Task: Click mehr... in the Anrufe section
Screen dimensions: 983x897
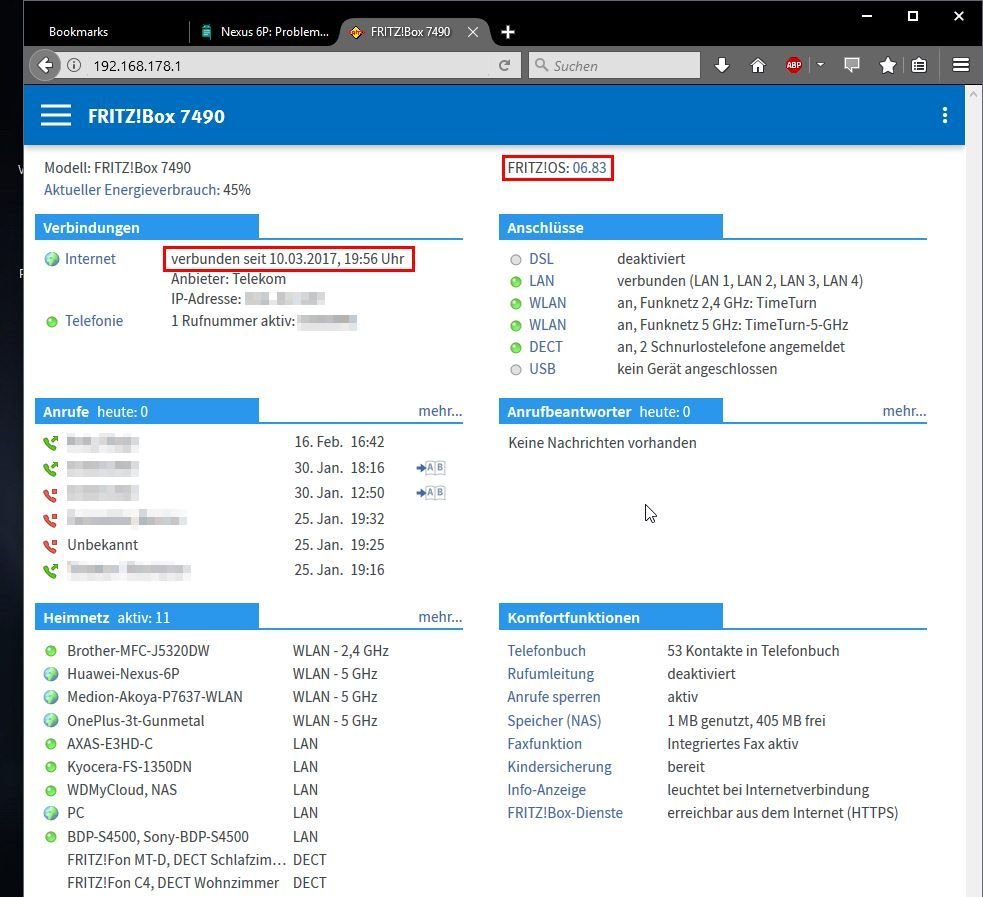Action: pyautogui.click(x=440, y=411)
